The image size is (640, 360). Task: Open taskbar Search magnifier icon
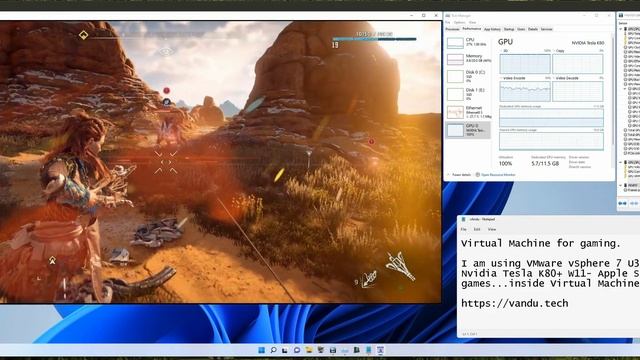(273, 350)
